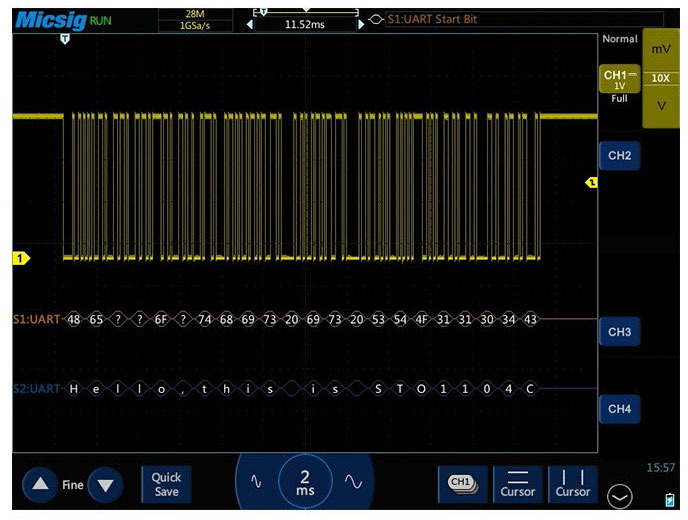Expand the bottom menu chevron

coord(620,495)
